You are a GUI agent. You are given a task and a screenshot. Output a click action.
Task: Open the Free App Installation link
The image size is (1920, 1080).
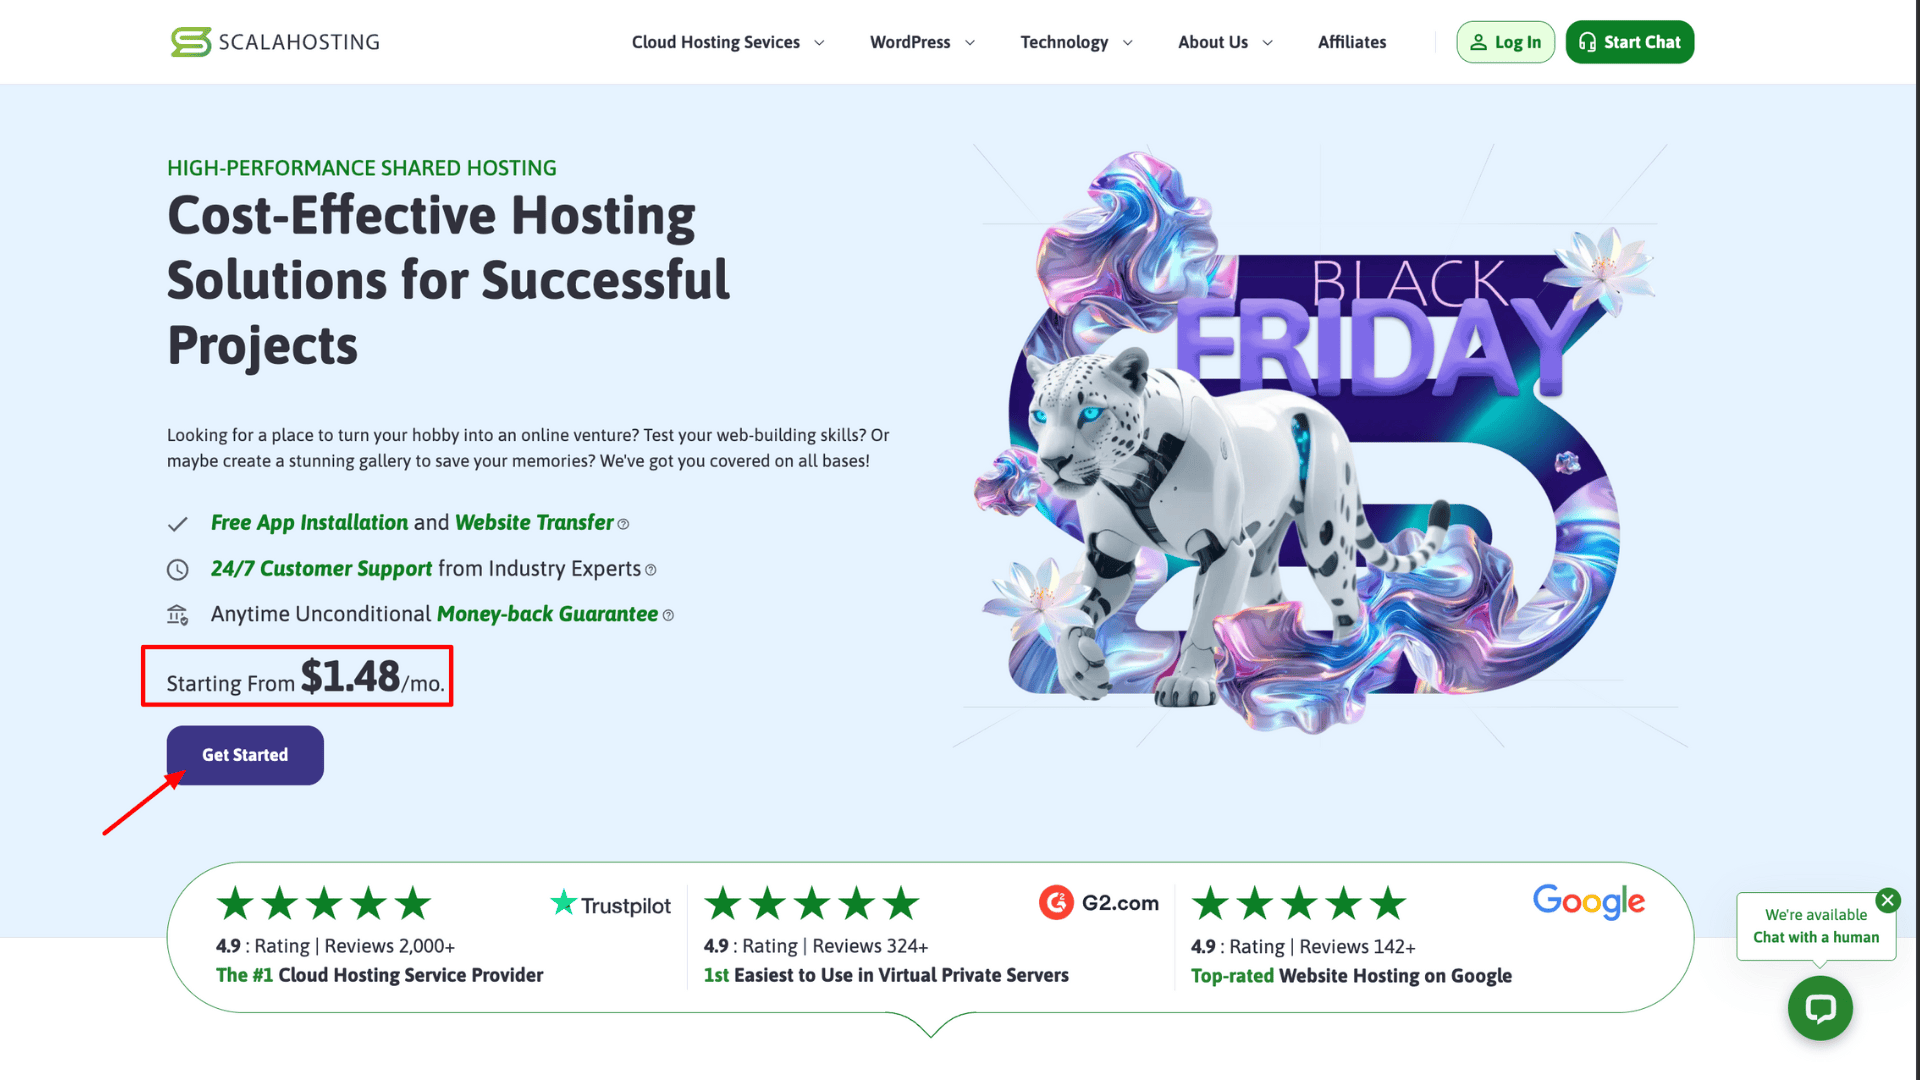coord(309,523)
